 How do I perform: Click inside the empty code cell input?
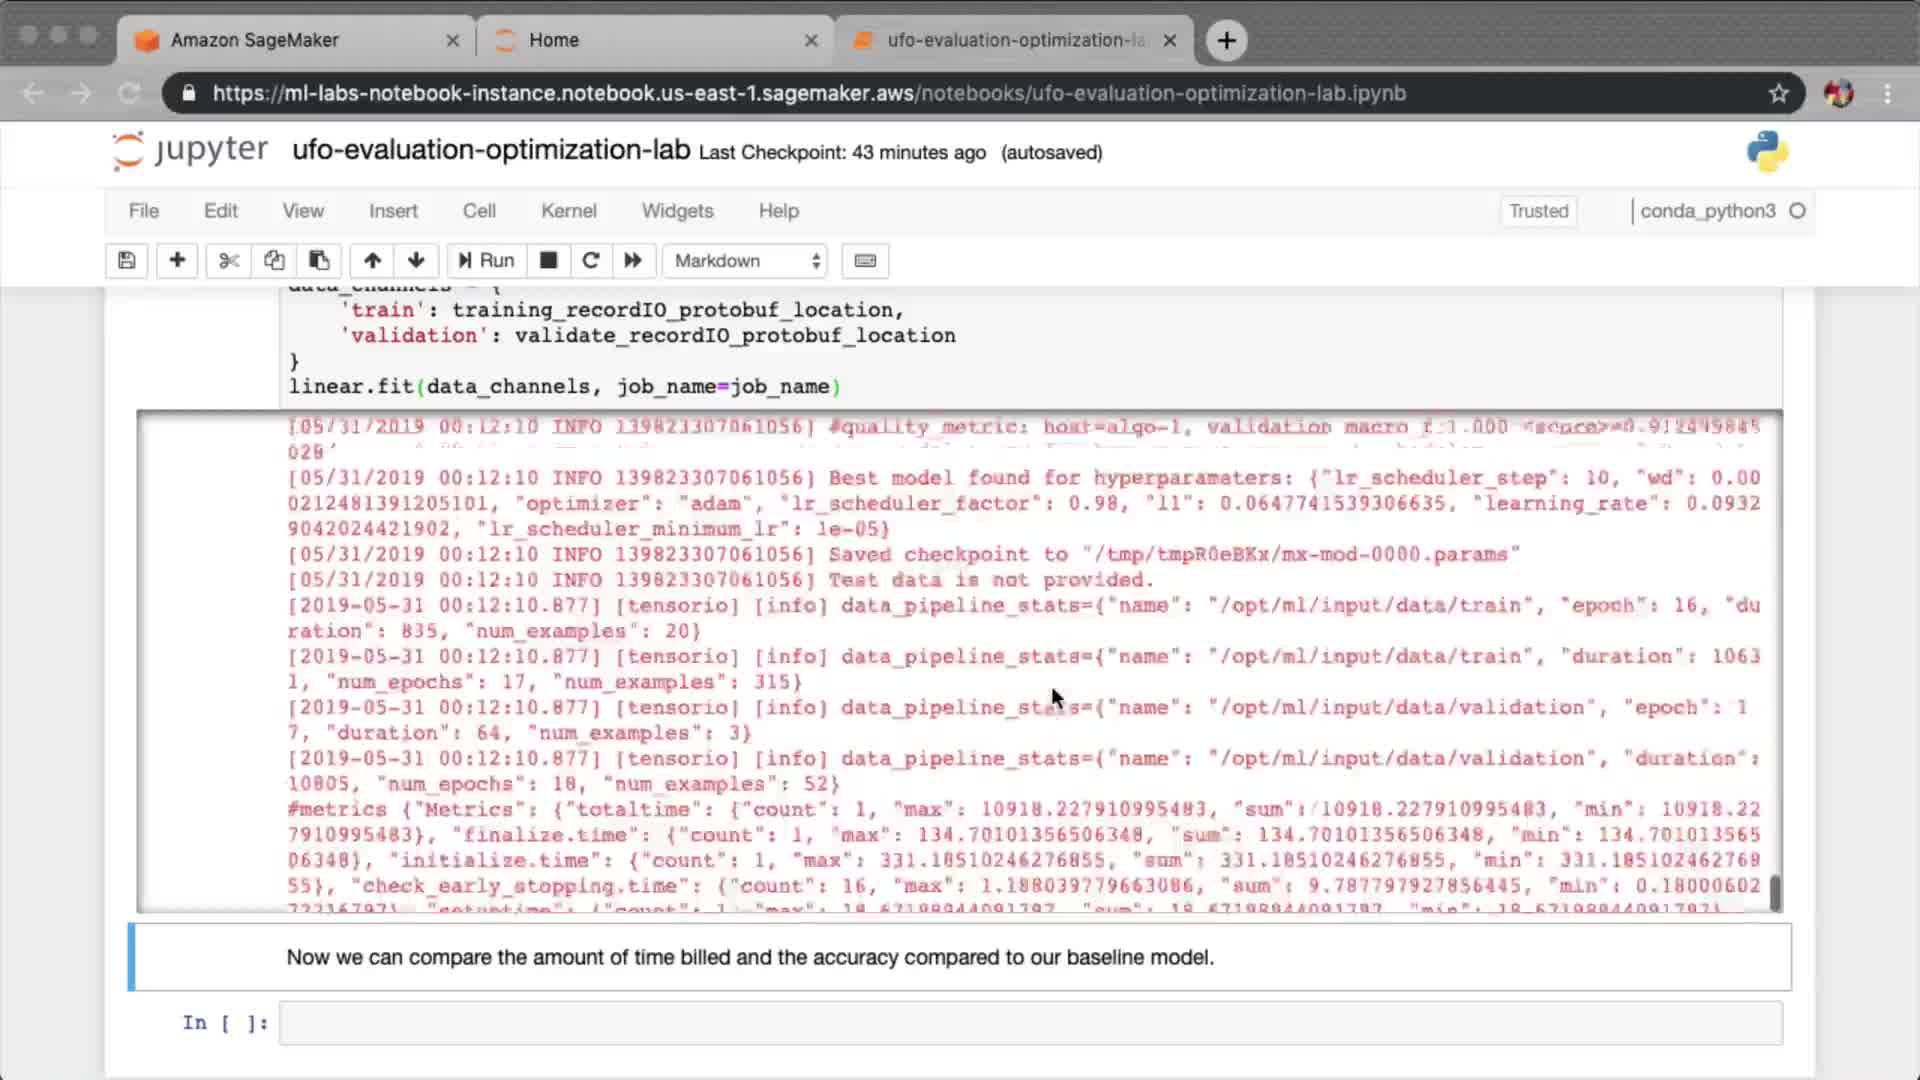coord(1030,1023)
